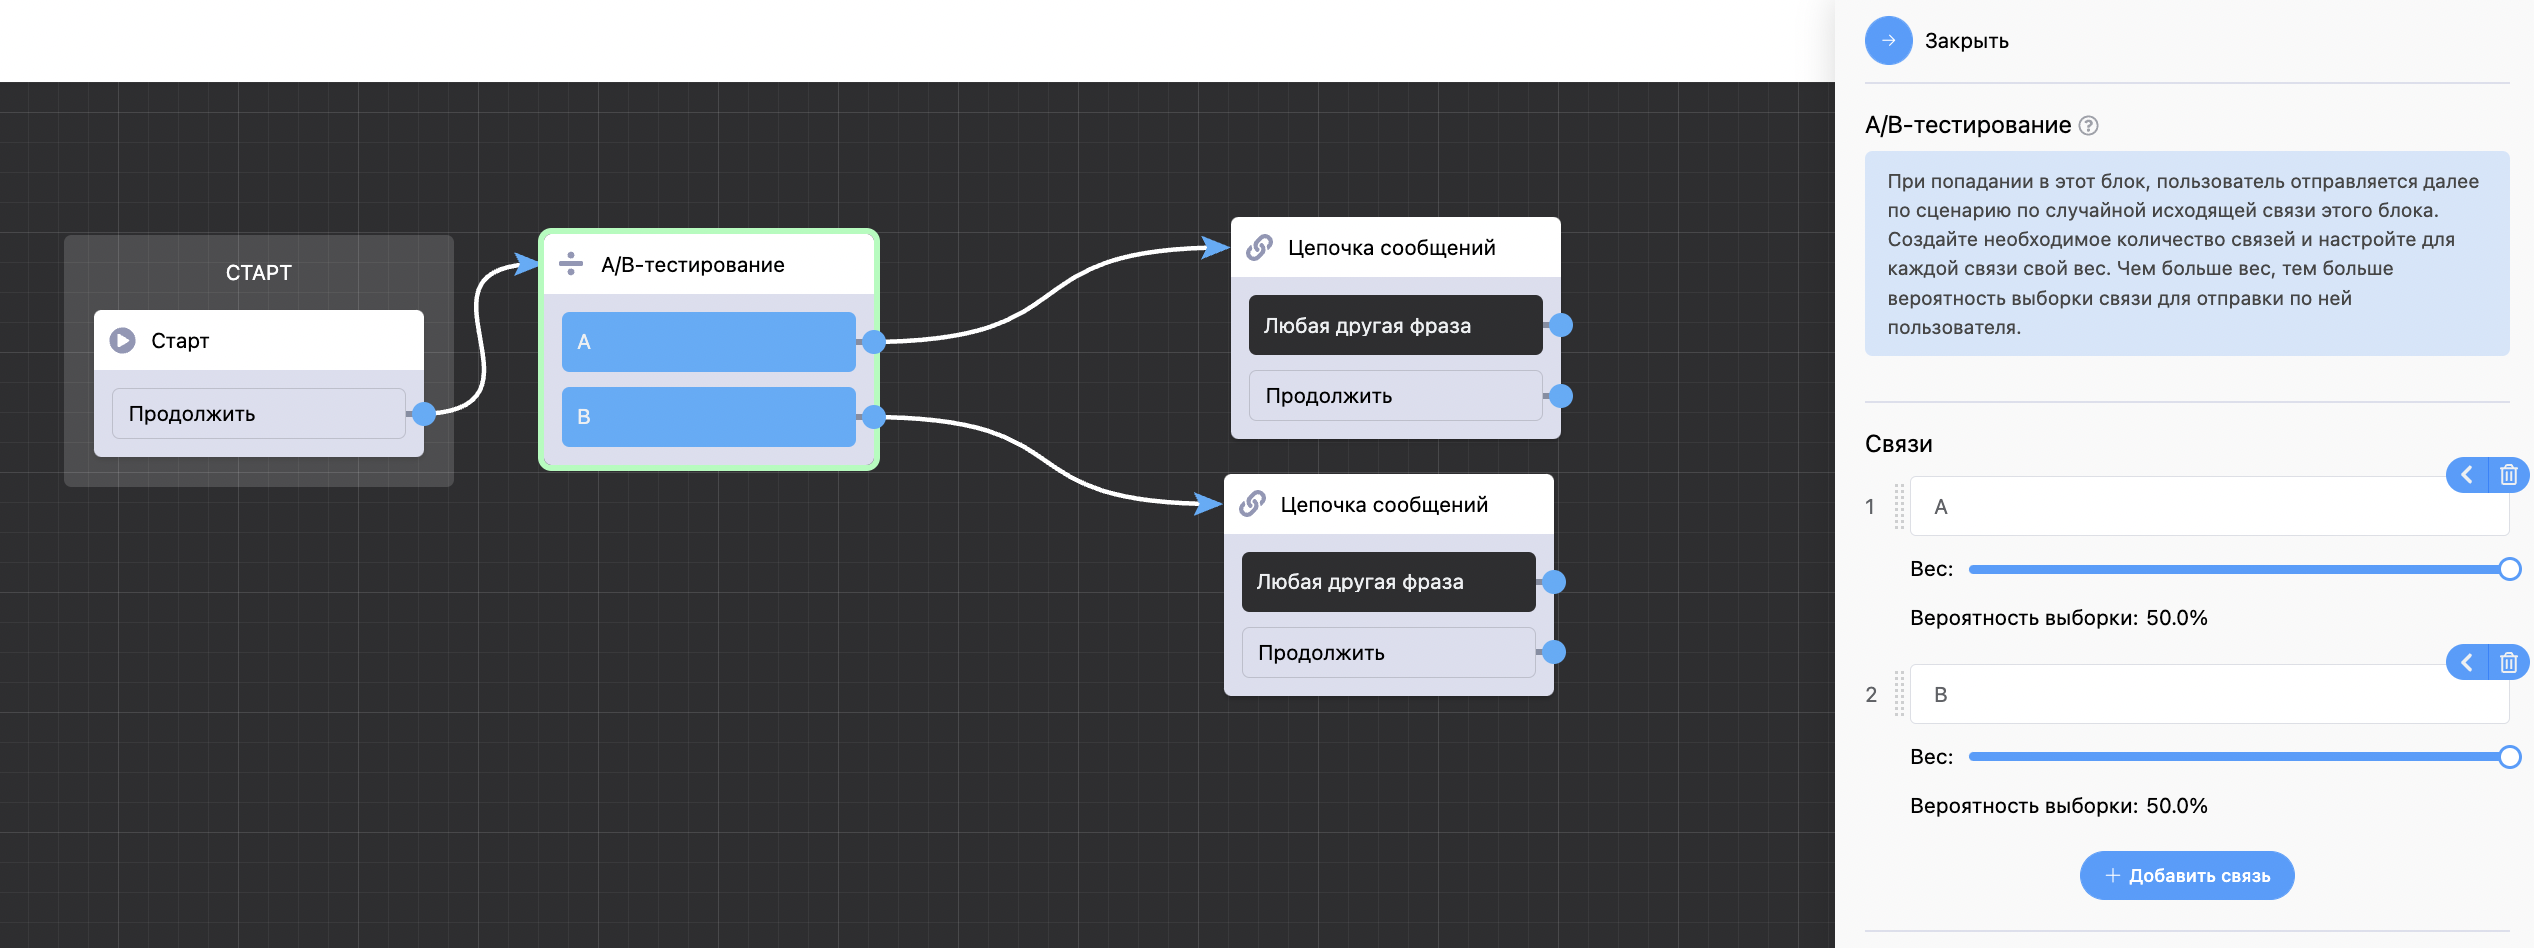Viewport: 2534px width, 948px height.
Task: Click the play icon in Старт block
Action: click(x=122, y=341)
